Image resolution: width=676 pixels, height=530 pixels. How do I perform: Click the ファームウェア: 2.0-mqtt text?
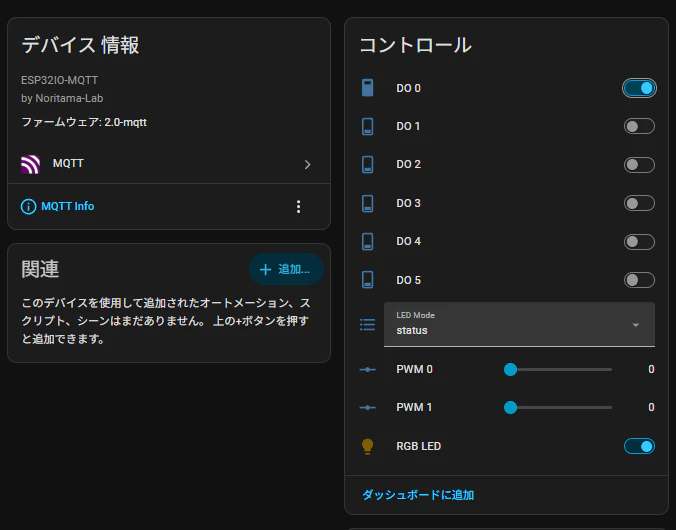pos(84,122)
